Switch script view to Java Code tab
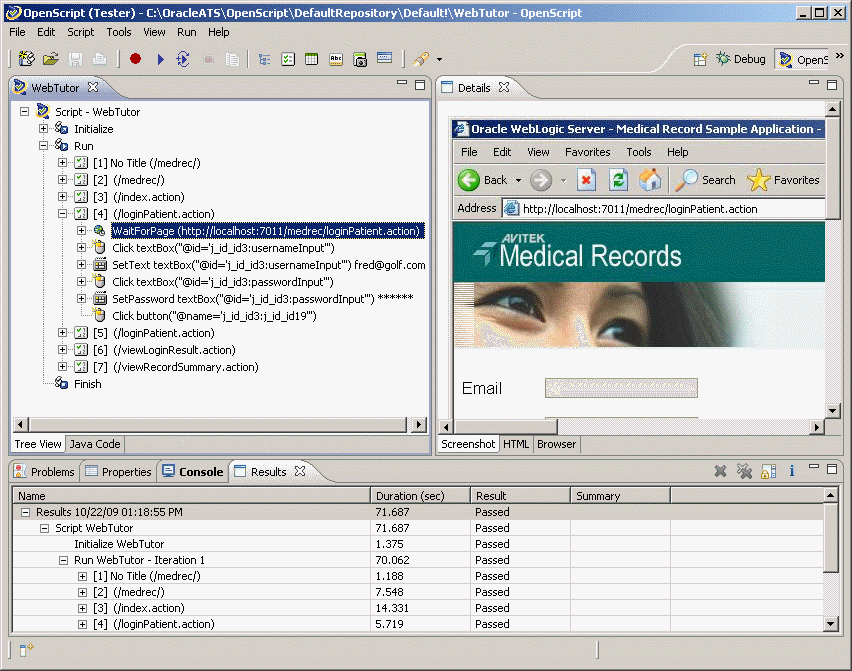This screenshot has width=852, height=671. click(94, 444)
